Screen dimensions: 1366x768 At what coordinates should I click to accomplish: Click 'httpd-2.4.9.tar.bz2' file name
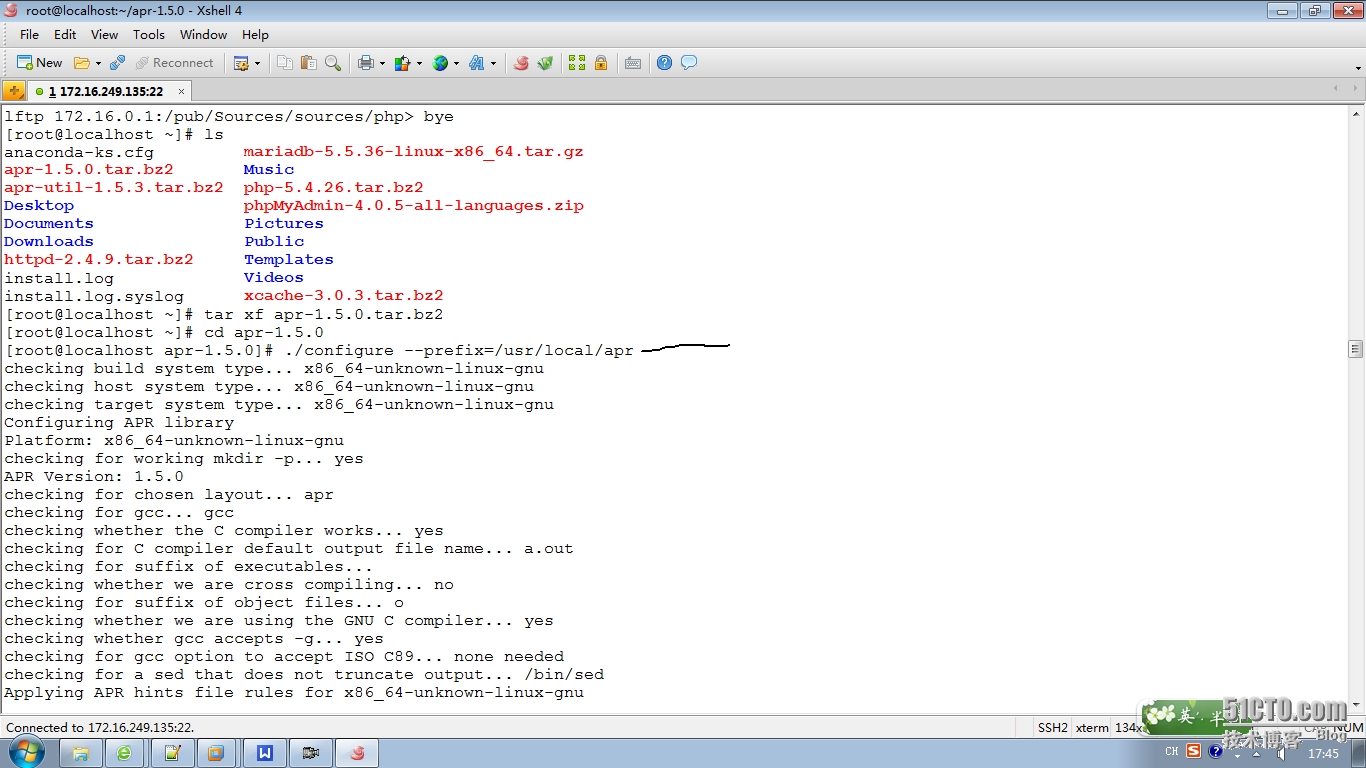[x=99, y=259]
